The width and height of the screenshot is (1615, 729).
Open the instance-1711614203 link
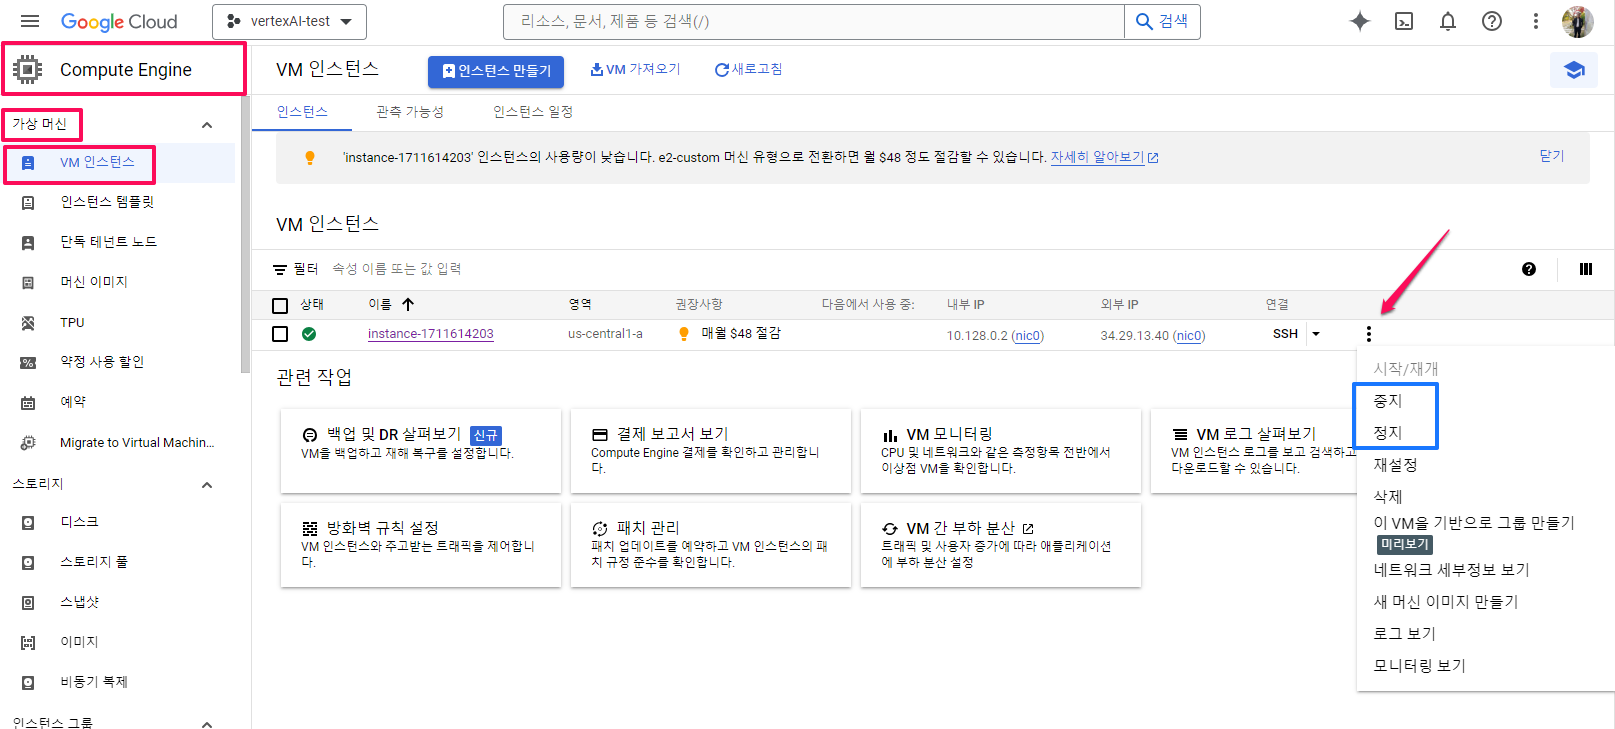click(430, 334)
